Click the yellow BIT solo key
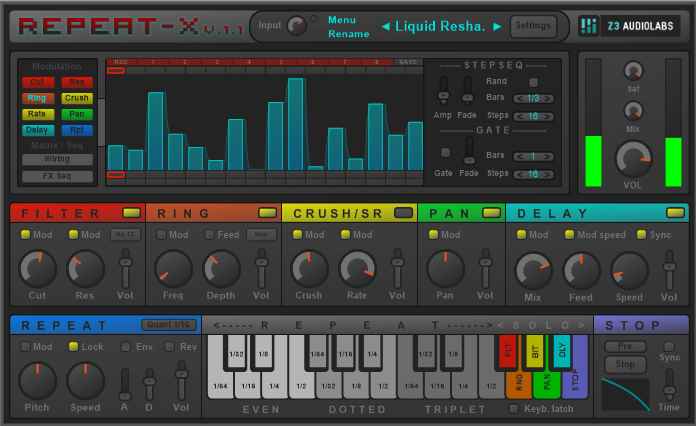 (535, 351)
